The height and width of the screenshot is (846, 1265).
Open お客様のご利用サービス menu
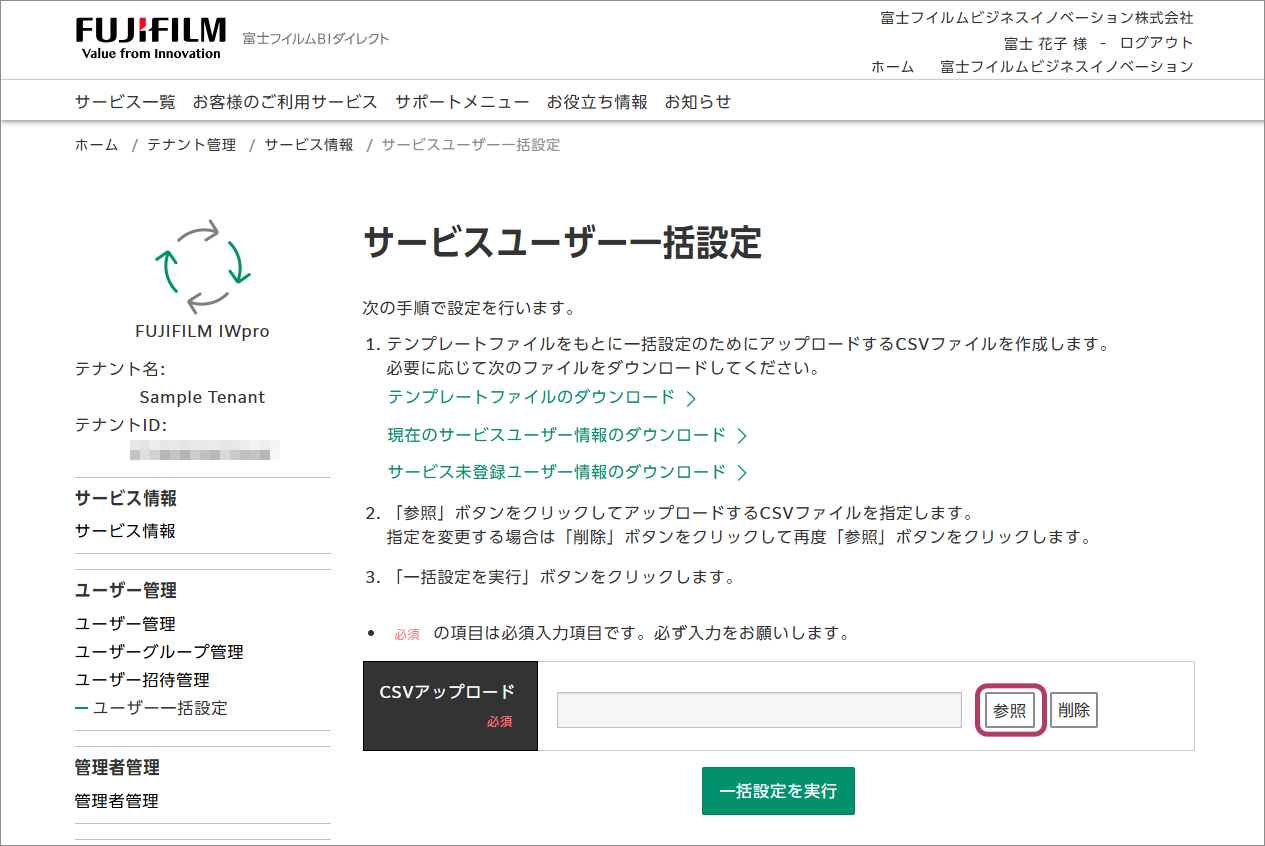(285, 102)
